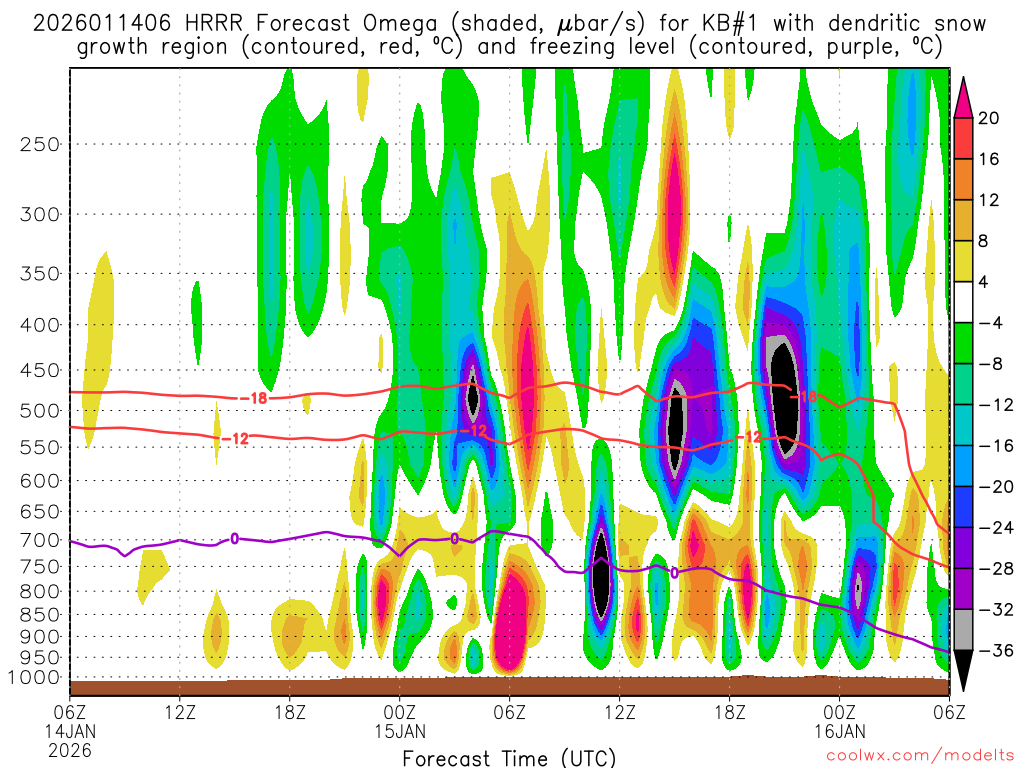Click the chart title beginning '2026011406 HRRR Forecast Omega'
Image resolution: width=1024 pixels, height=768 pixels.
click(509, 35)
